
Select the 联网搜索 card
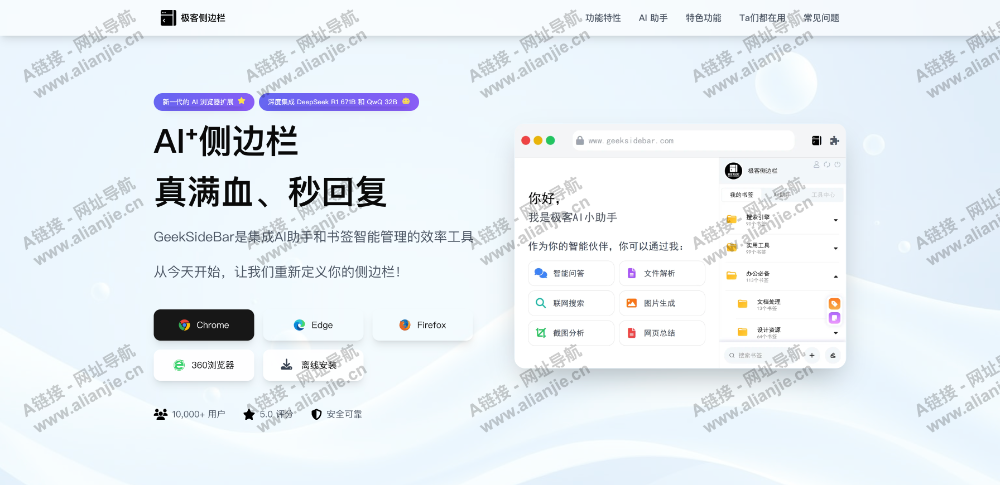[571, 303]
